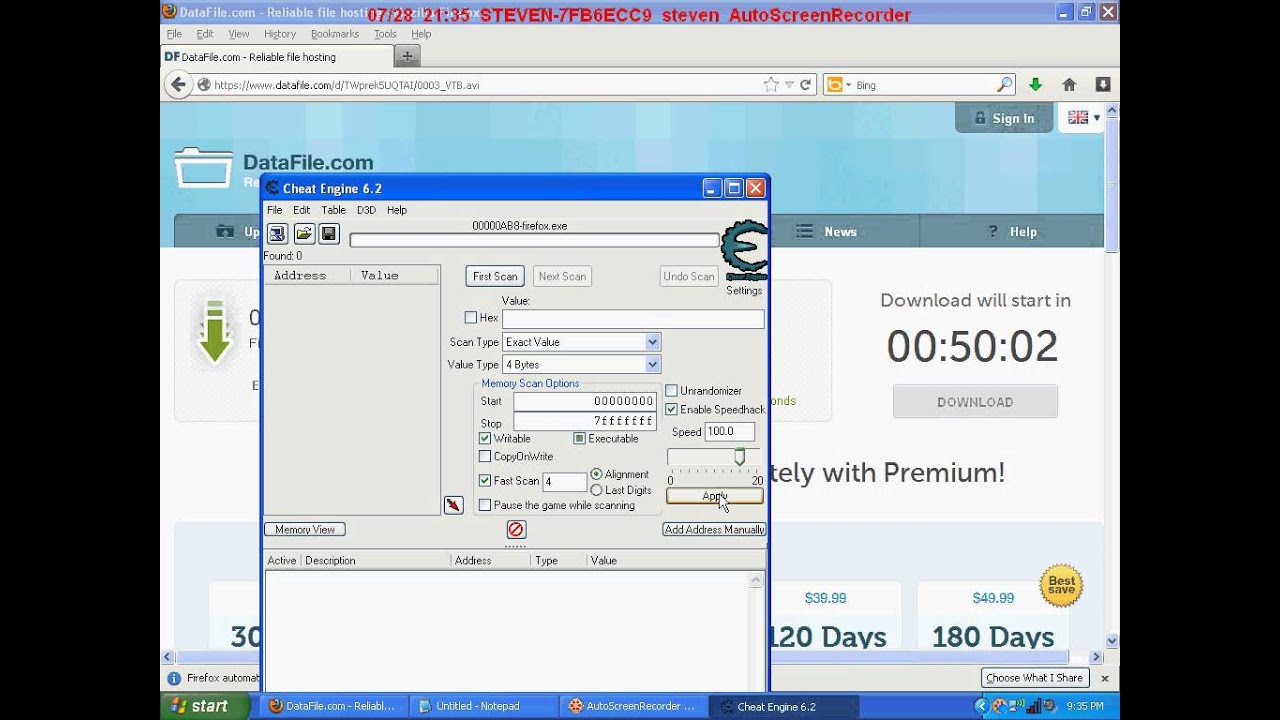Click the search magnifier icon in Bing box

[x=1004, y=85]
